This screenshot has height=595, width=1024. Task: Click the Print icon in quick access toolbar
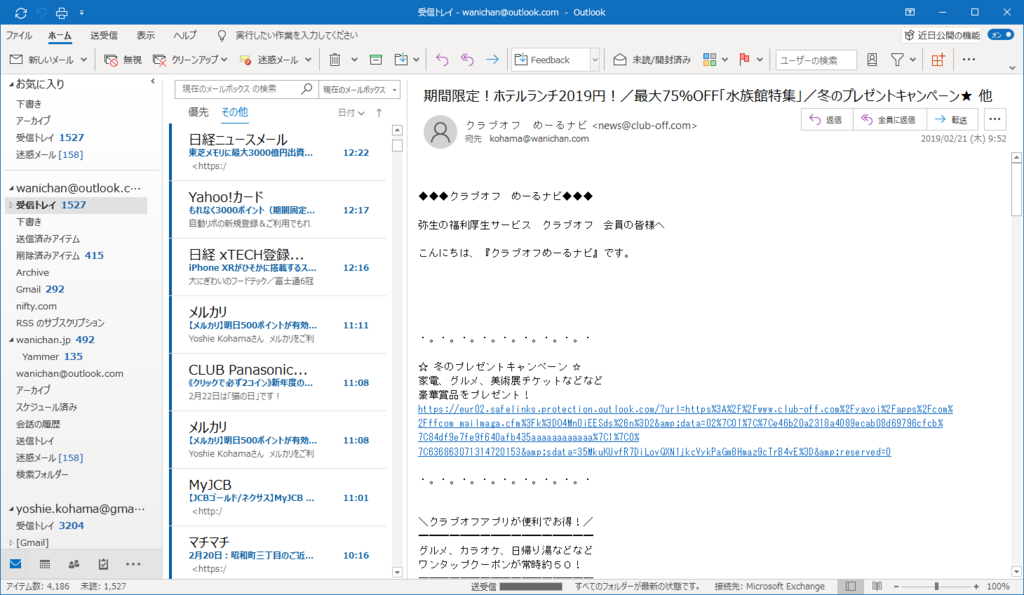click(x=61, y=12)
